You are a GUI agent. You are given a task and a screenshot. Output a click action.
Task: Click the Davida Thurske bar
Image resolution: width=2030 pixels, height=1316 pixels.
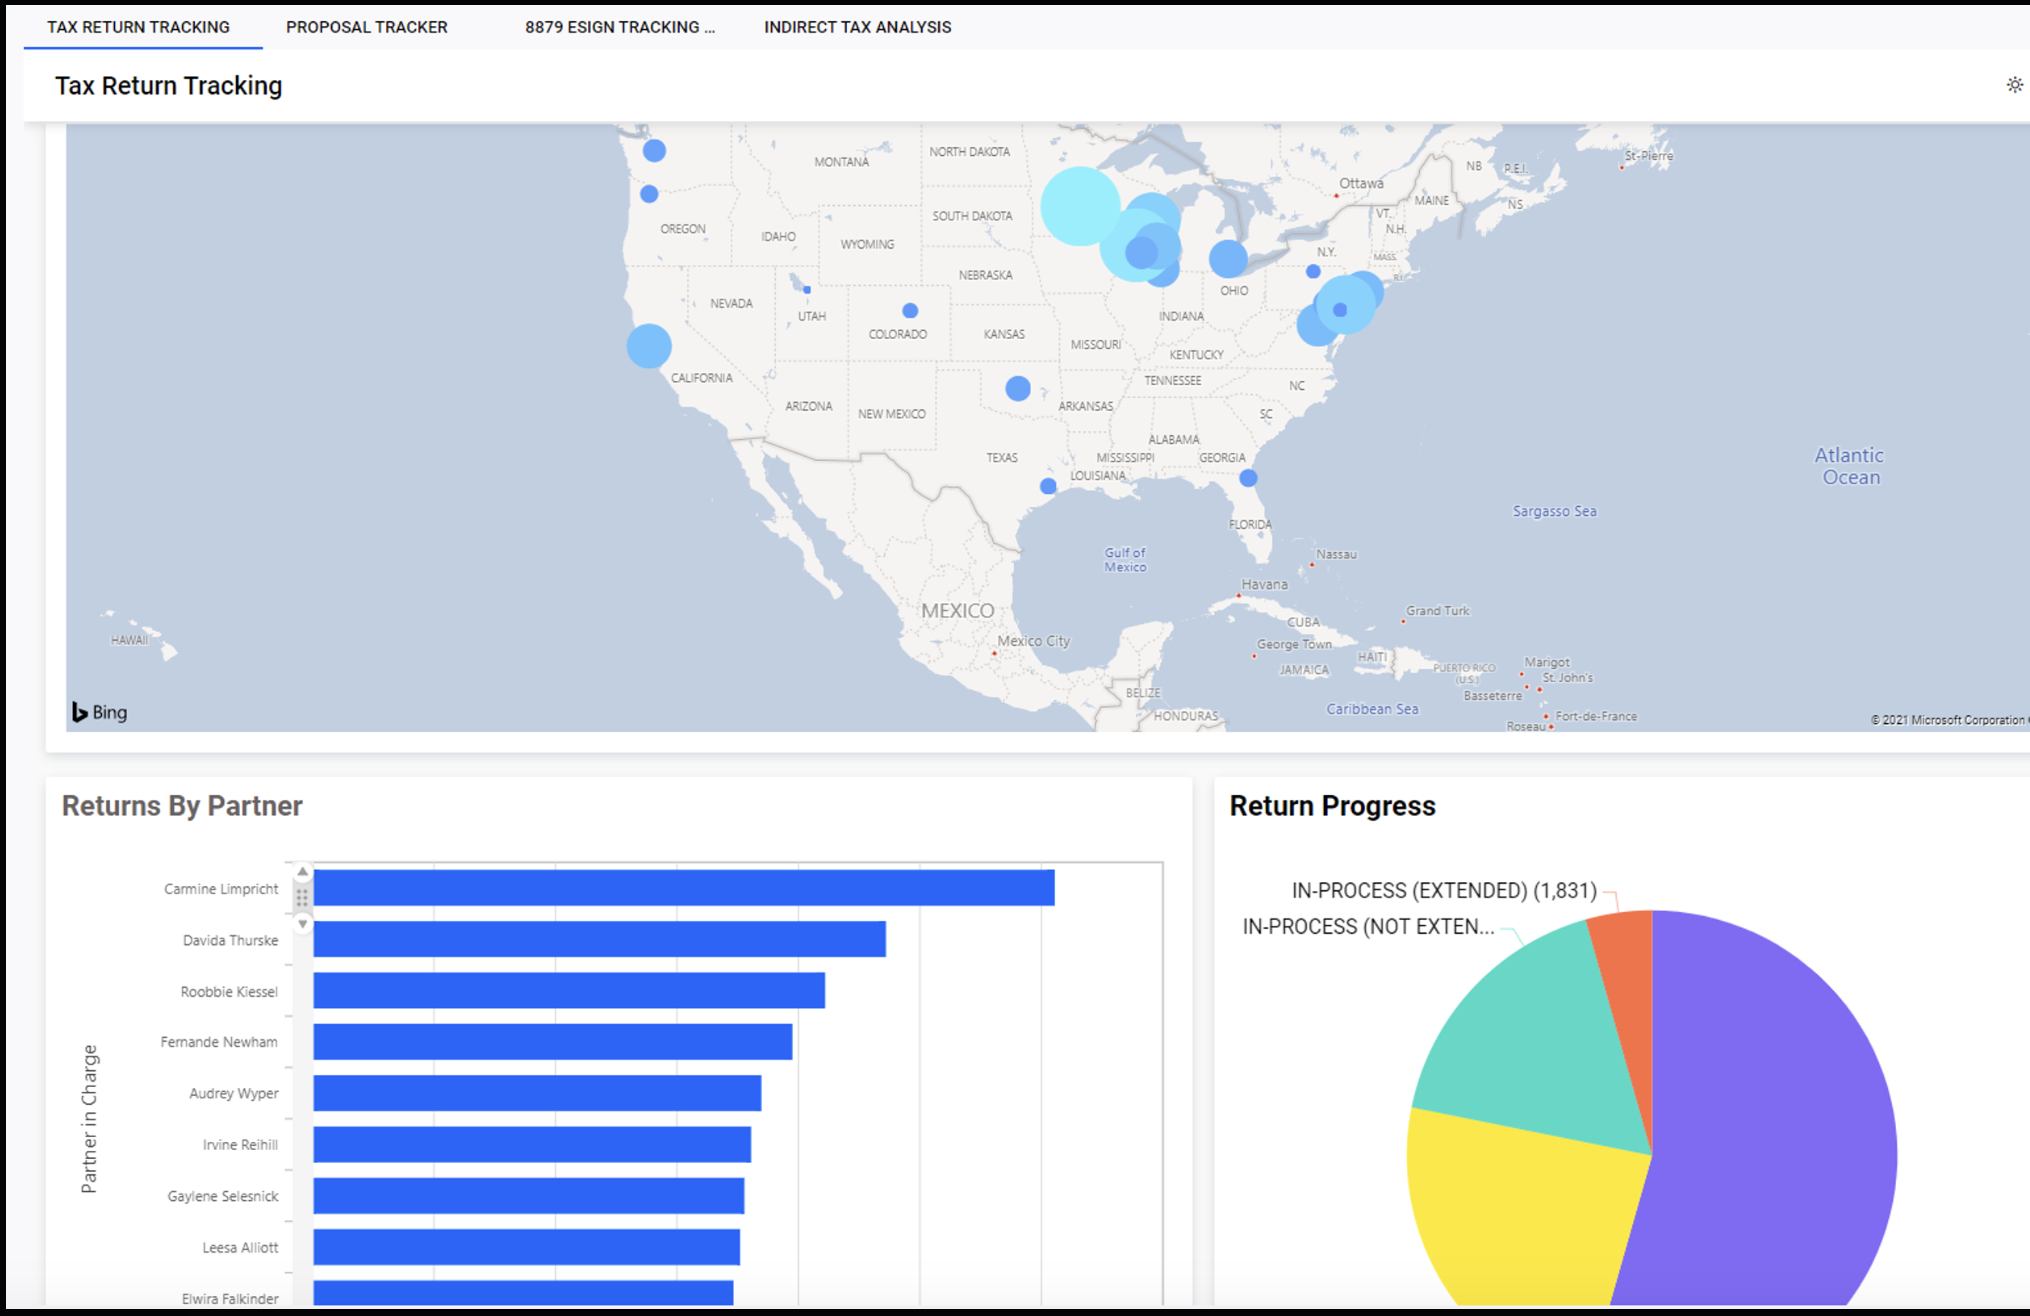coord(599,939)
